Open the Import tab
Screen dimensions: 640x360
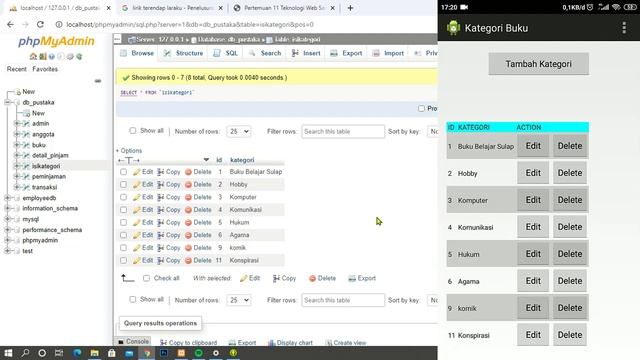coord(388,53)
